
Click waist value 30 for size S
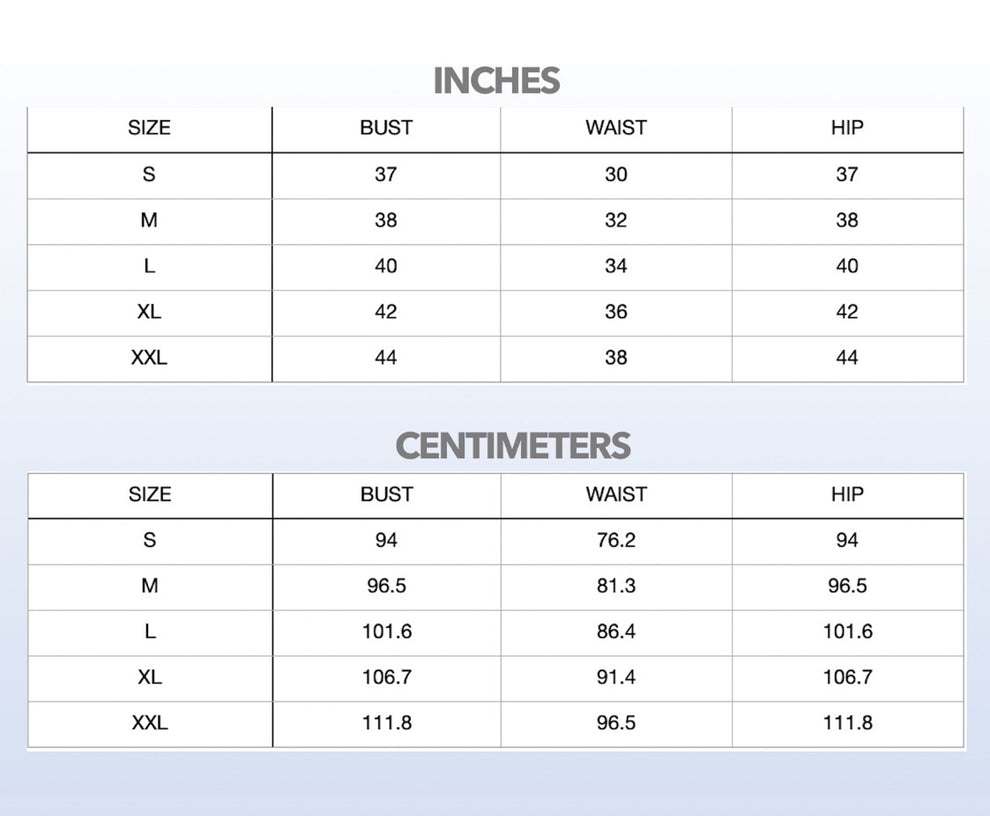616,174
